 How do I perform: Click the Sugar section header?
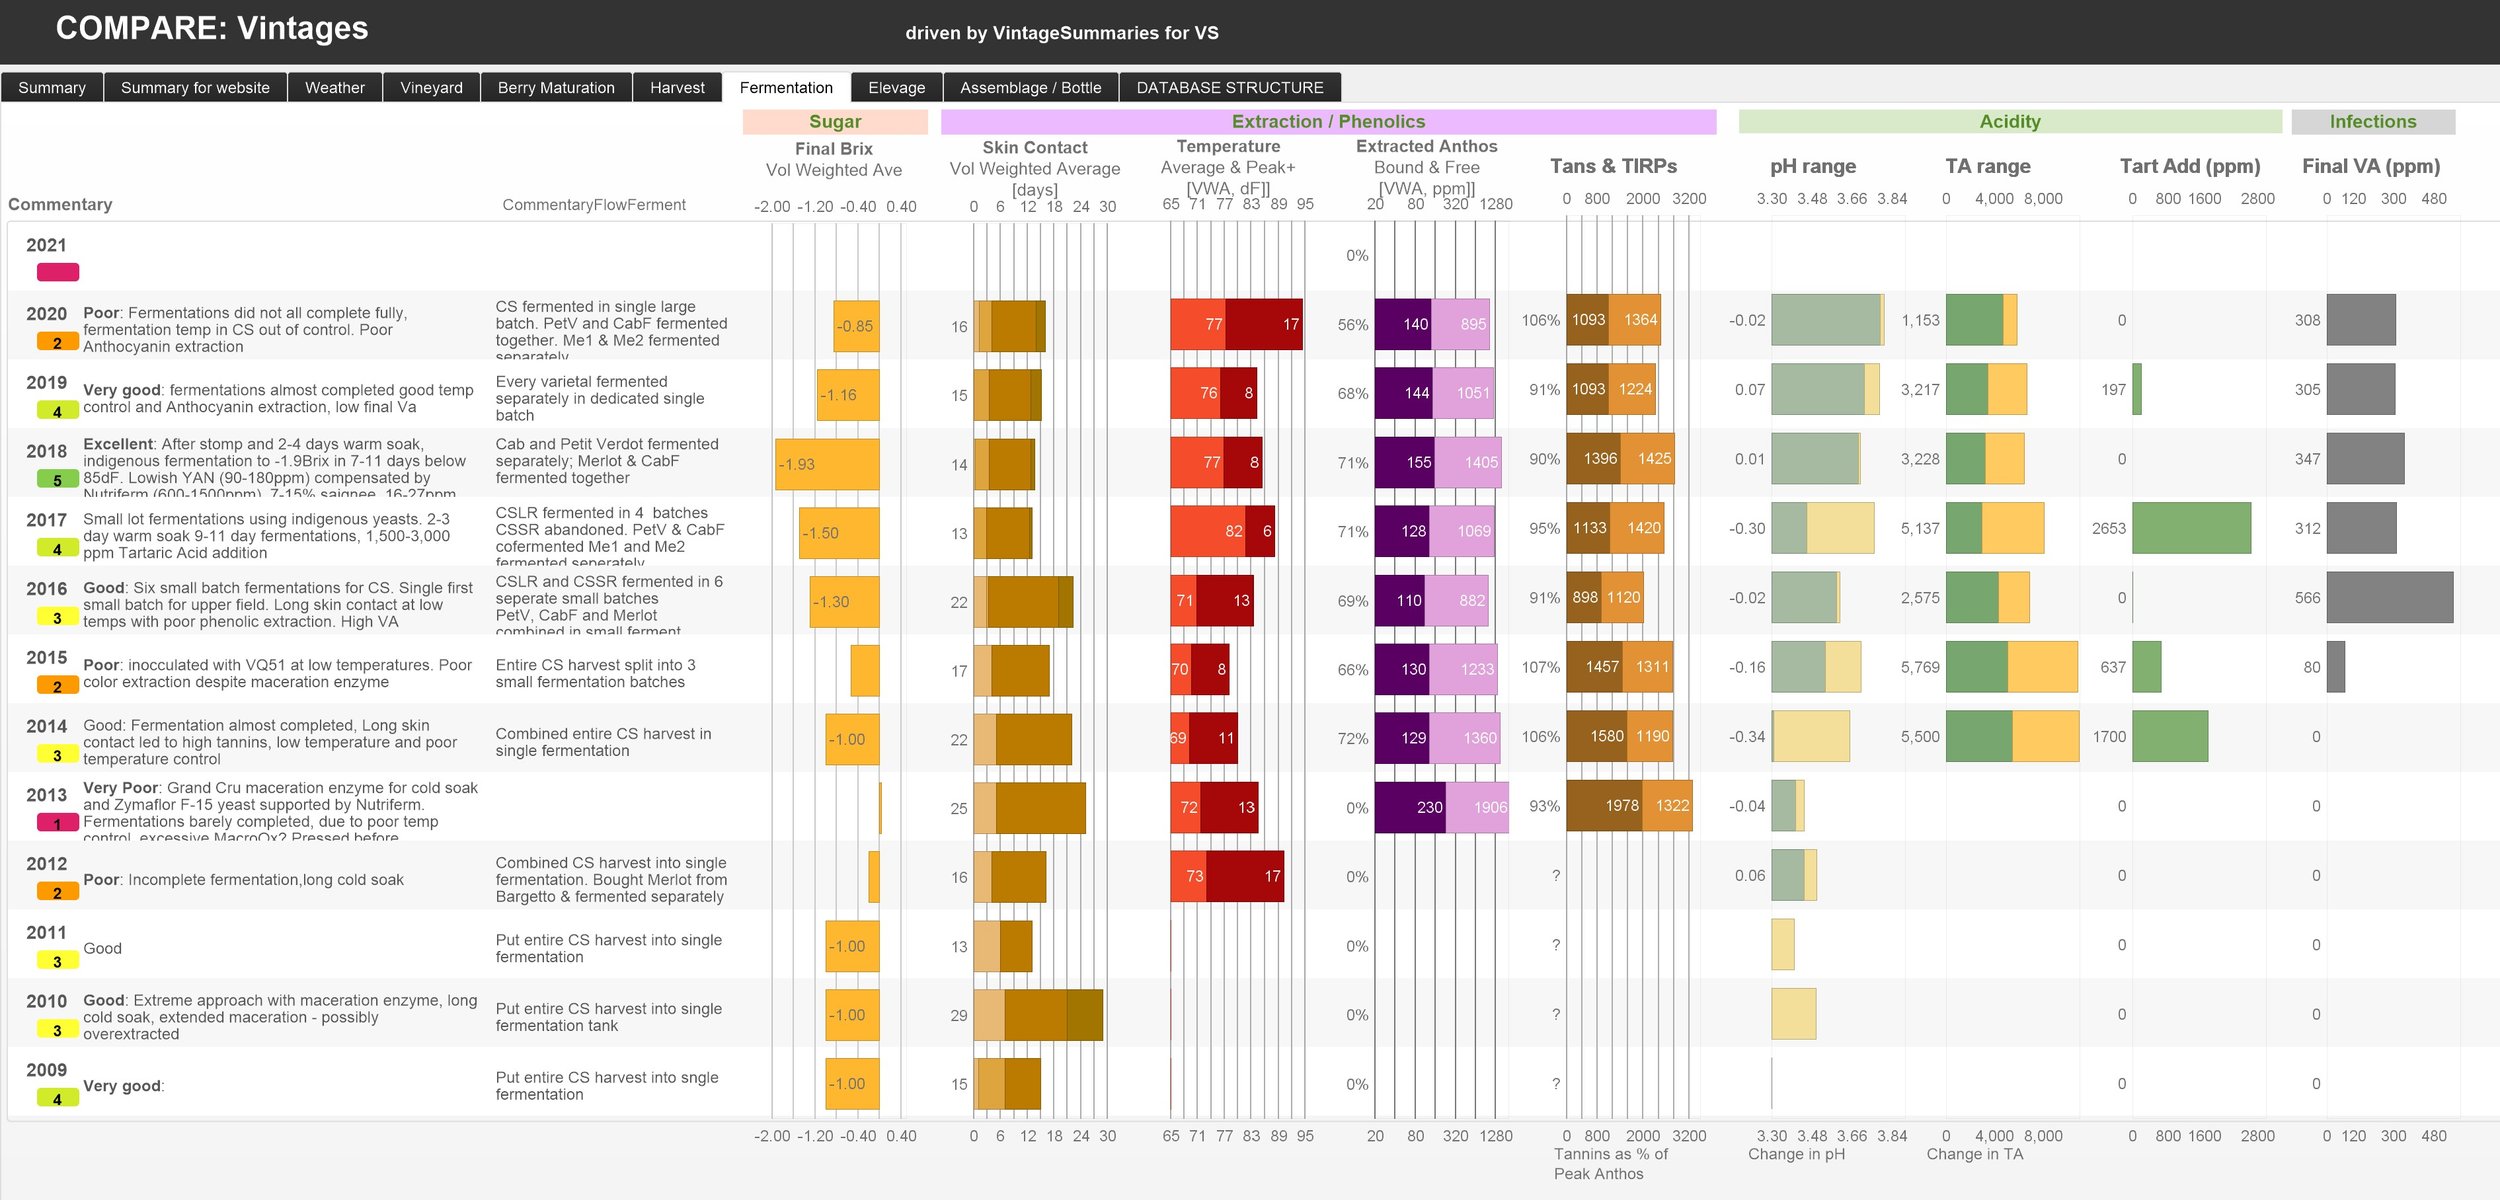[835, 122]
